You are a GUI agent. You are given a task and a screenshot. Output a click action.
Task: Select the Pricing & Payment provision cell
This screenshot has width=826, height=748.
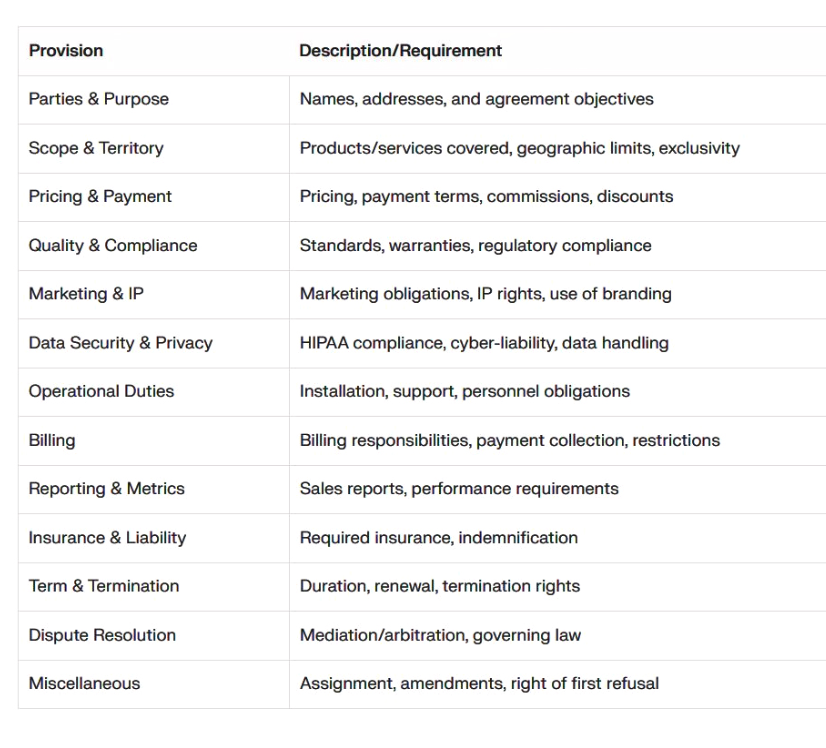(100, 197)
